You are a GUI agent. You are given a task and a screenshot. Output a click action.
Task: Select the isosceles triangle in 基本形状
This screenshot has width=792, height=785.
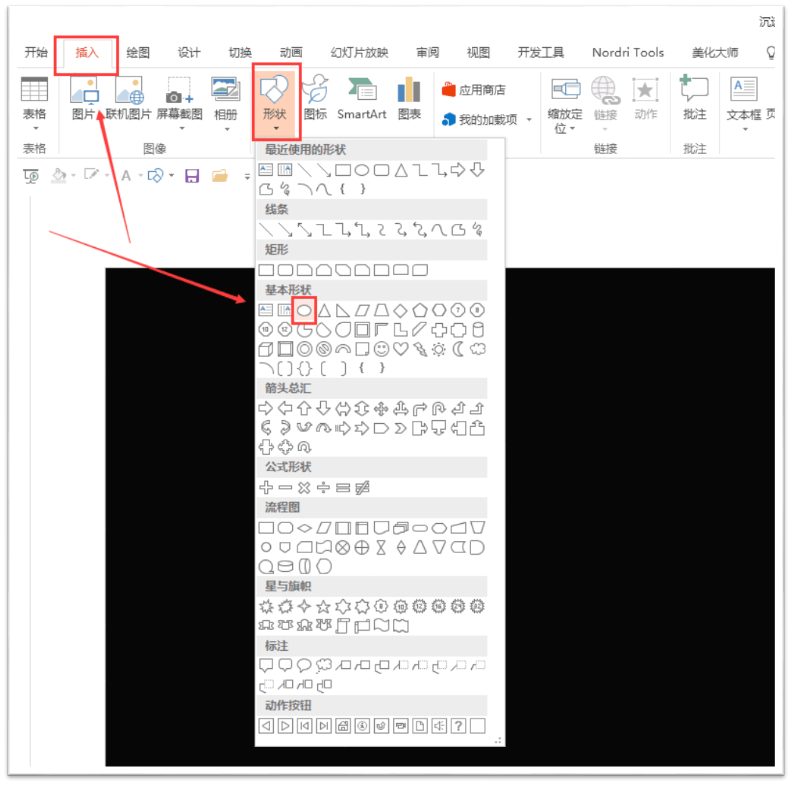tap(324, 310)
